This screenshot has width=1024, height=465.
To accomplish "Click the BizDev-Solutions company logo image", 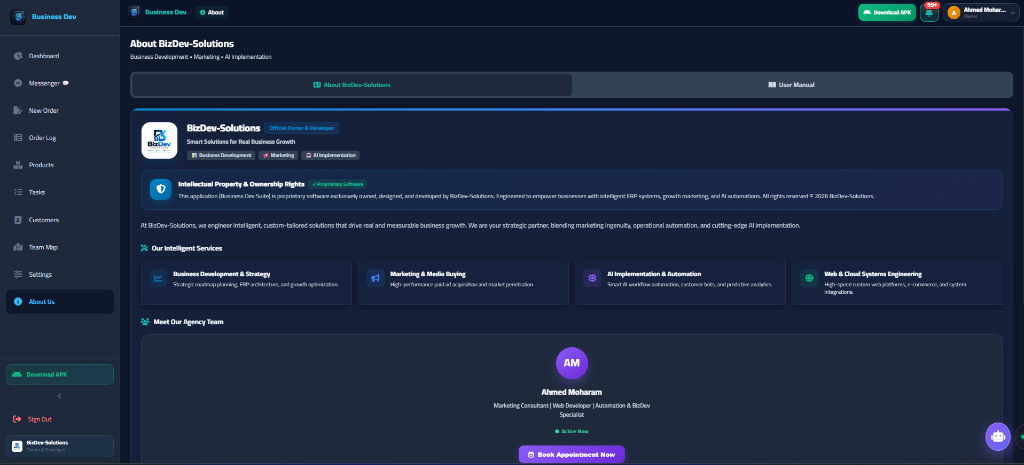I will click(x=159, y=140).
